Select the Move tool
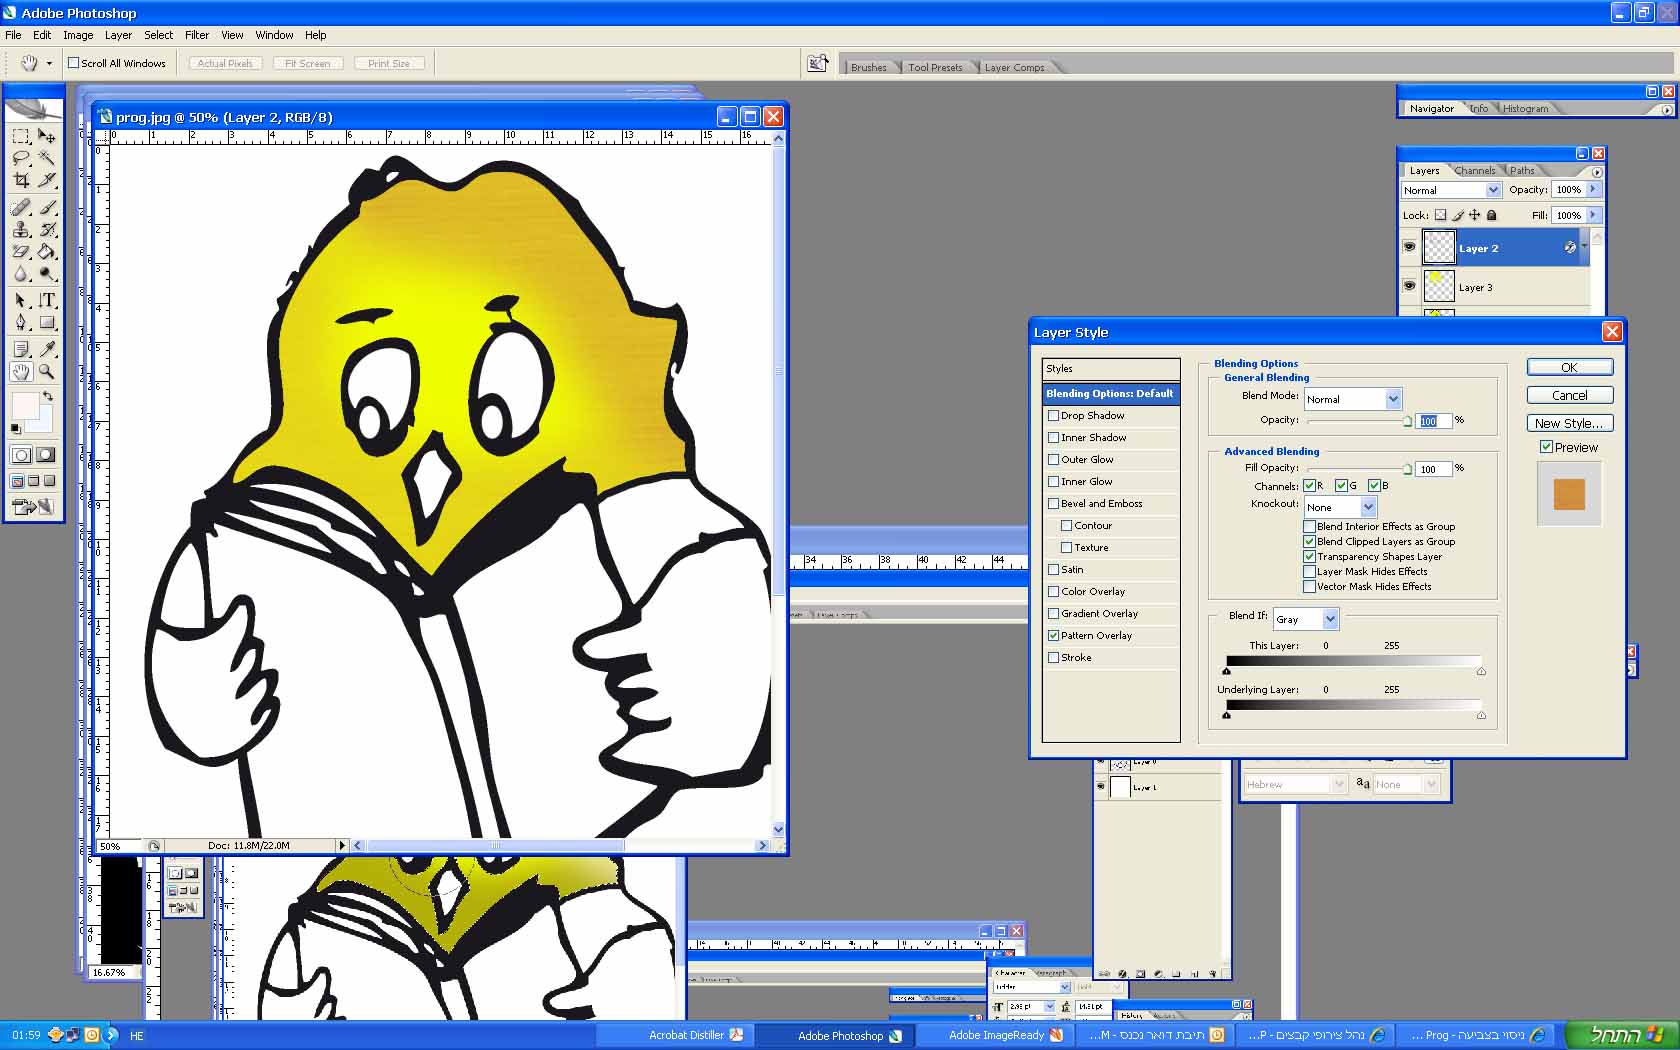 [x=47, y=136]
